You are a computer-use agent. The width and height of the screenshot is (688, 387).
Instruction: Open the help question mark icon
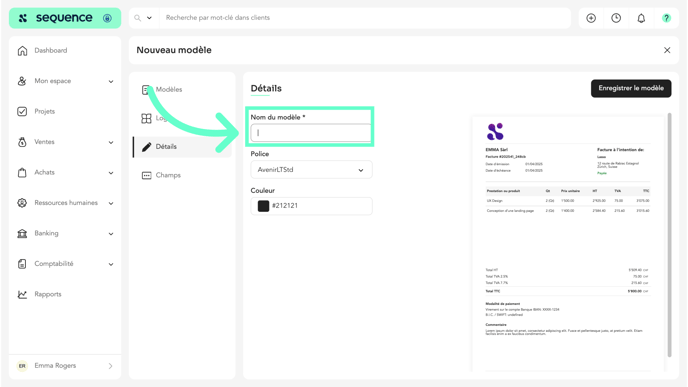(x=666, y=18)
